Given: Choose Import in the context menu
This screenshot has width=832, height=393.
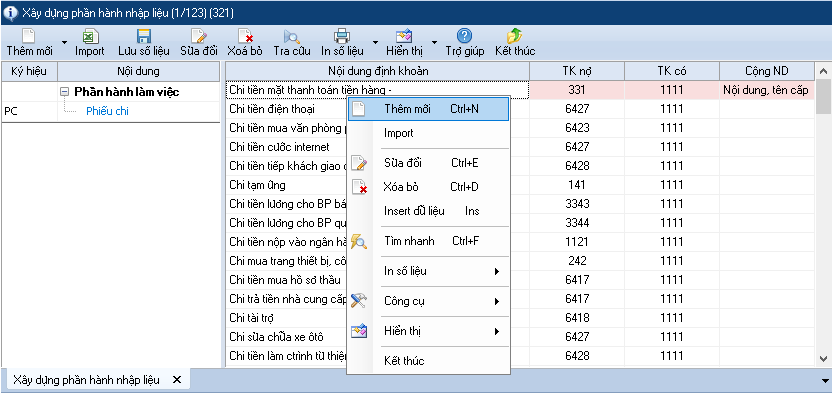Looking at the screenshot, I should 428,133.
